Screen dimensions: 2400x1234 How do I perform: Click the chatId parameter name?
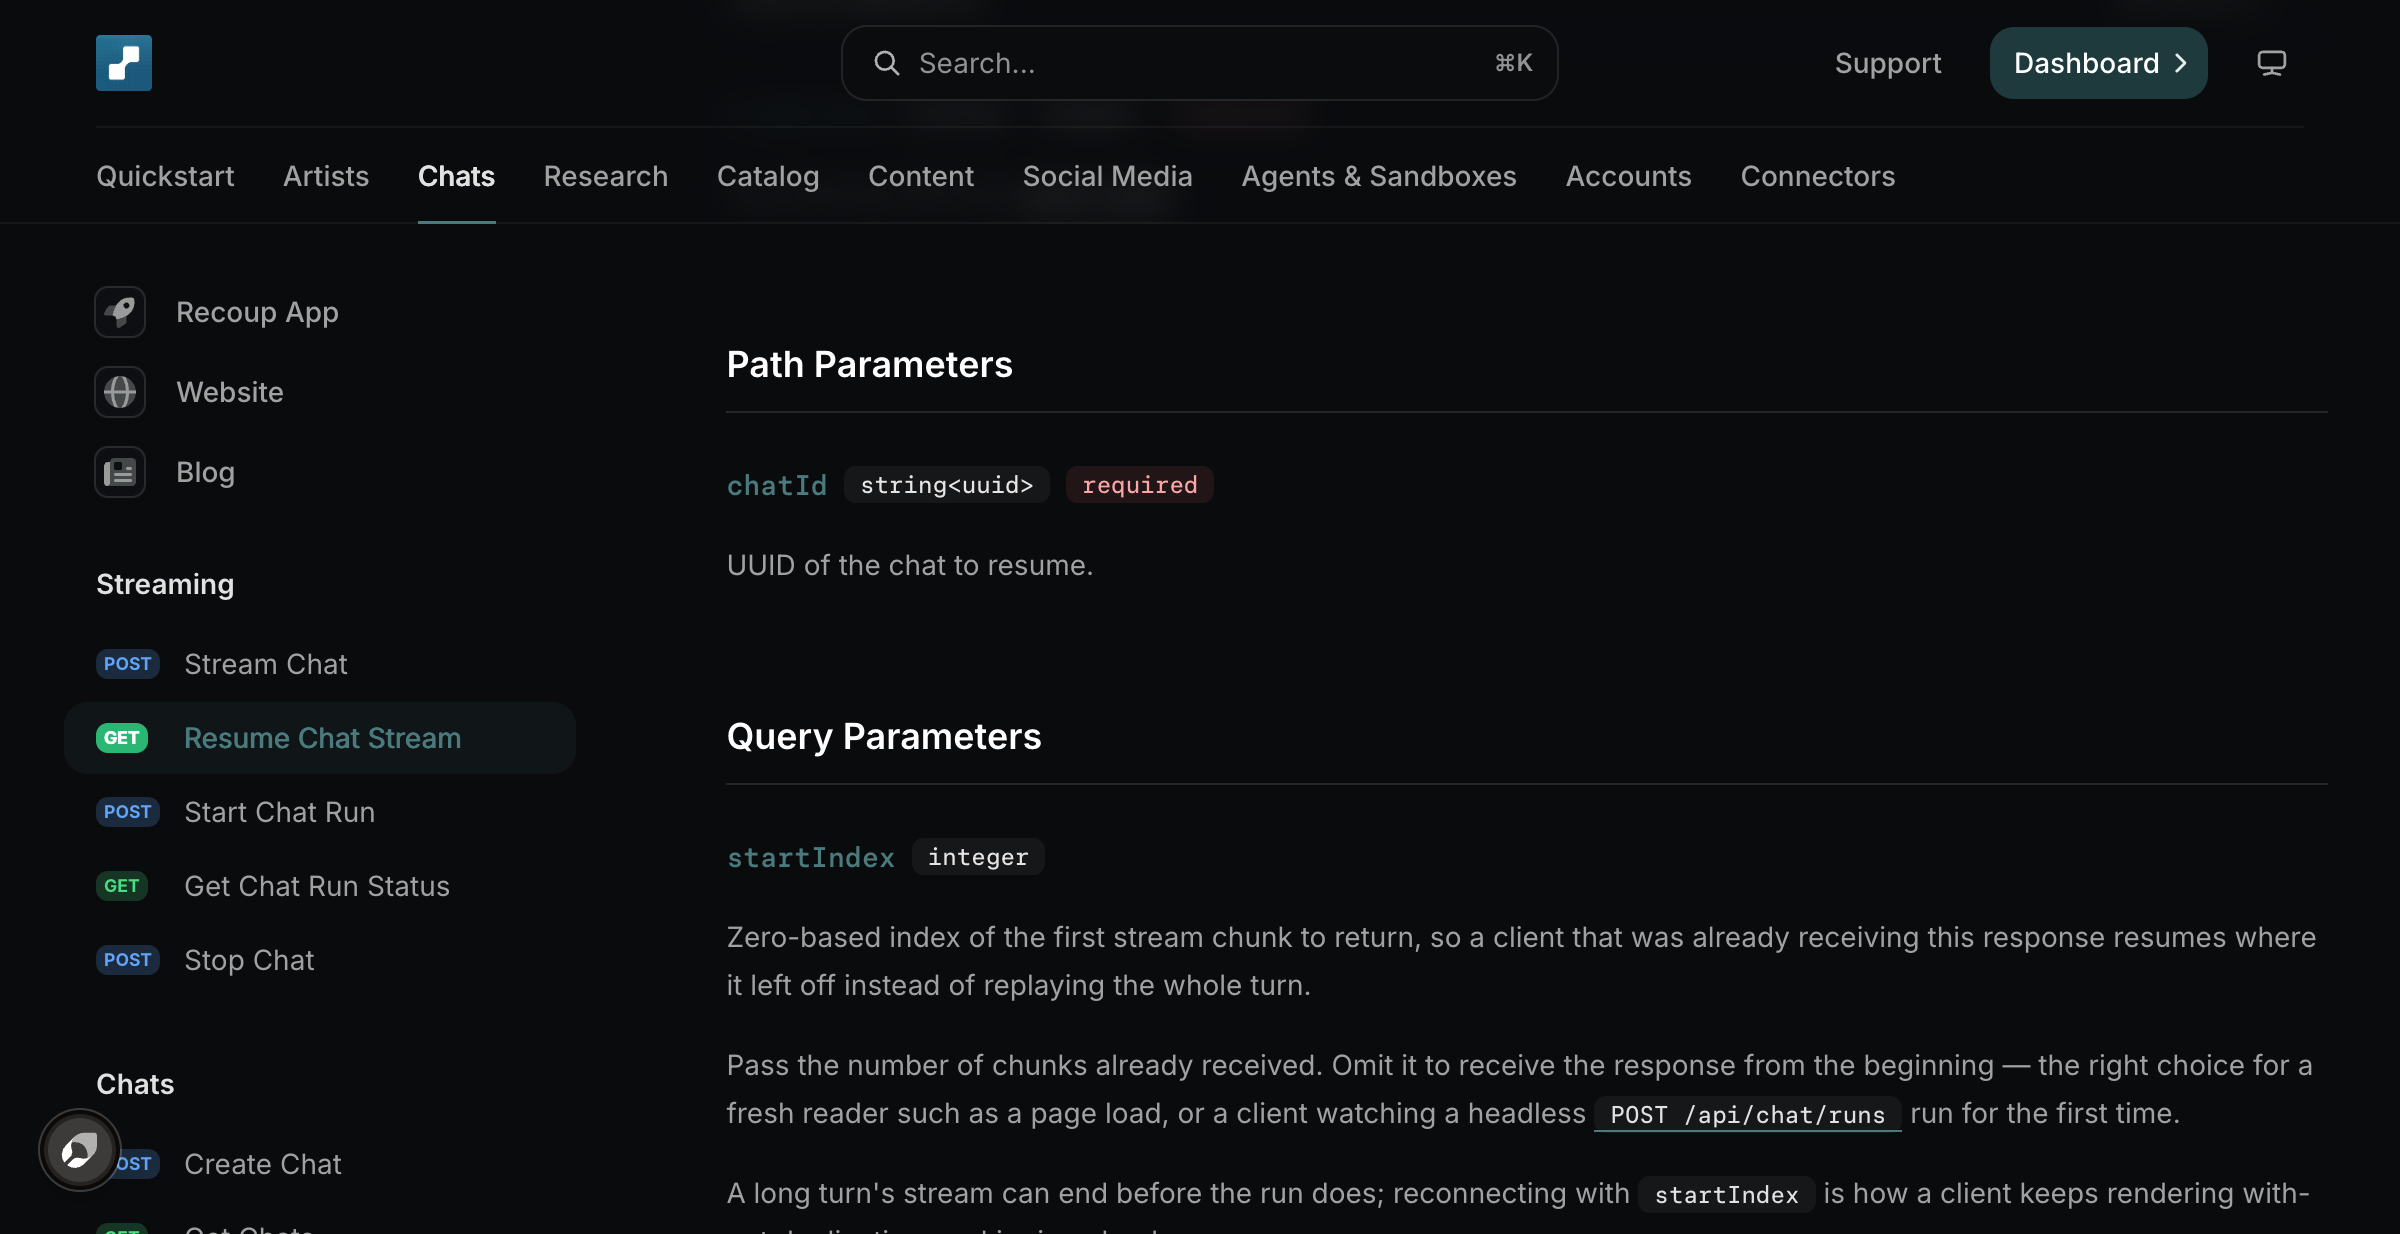pyautogui.click(x=777, y=485)
